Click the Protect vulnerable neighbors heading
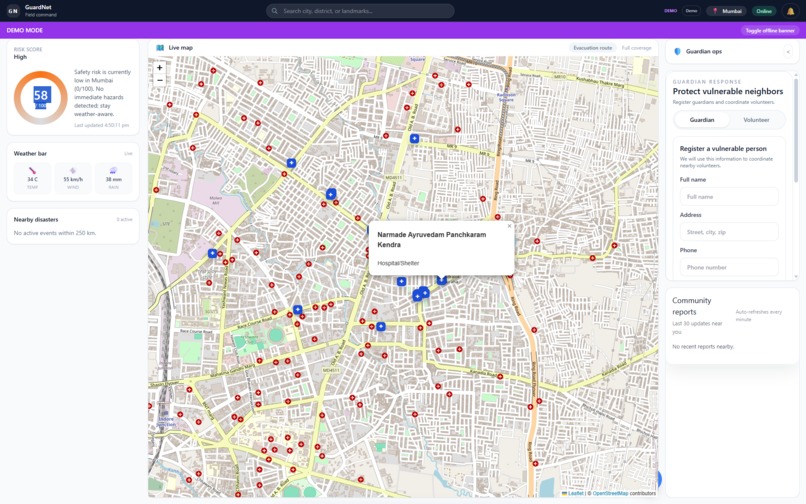Viewport: 806px width, 504px height. pos(728,91)
